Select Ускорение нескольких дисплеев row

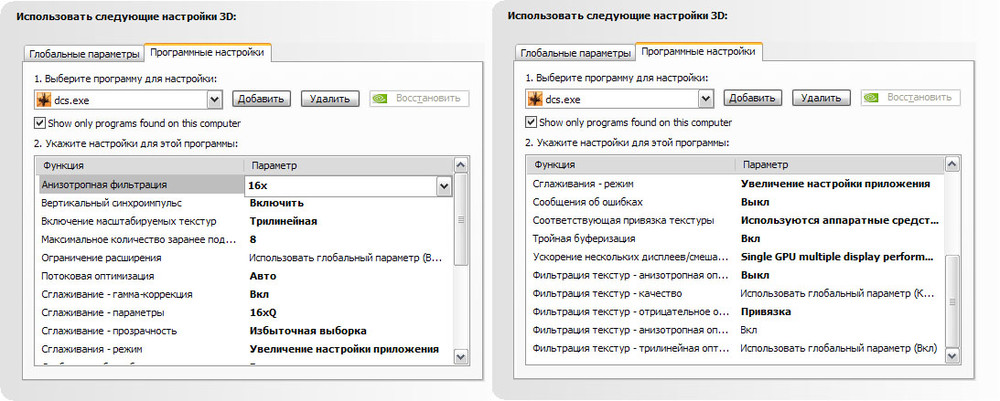(736, 257)
